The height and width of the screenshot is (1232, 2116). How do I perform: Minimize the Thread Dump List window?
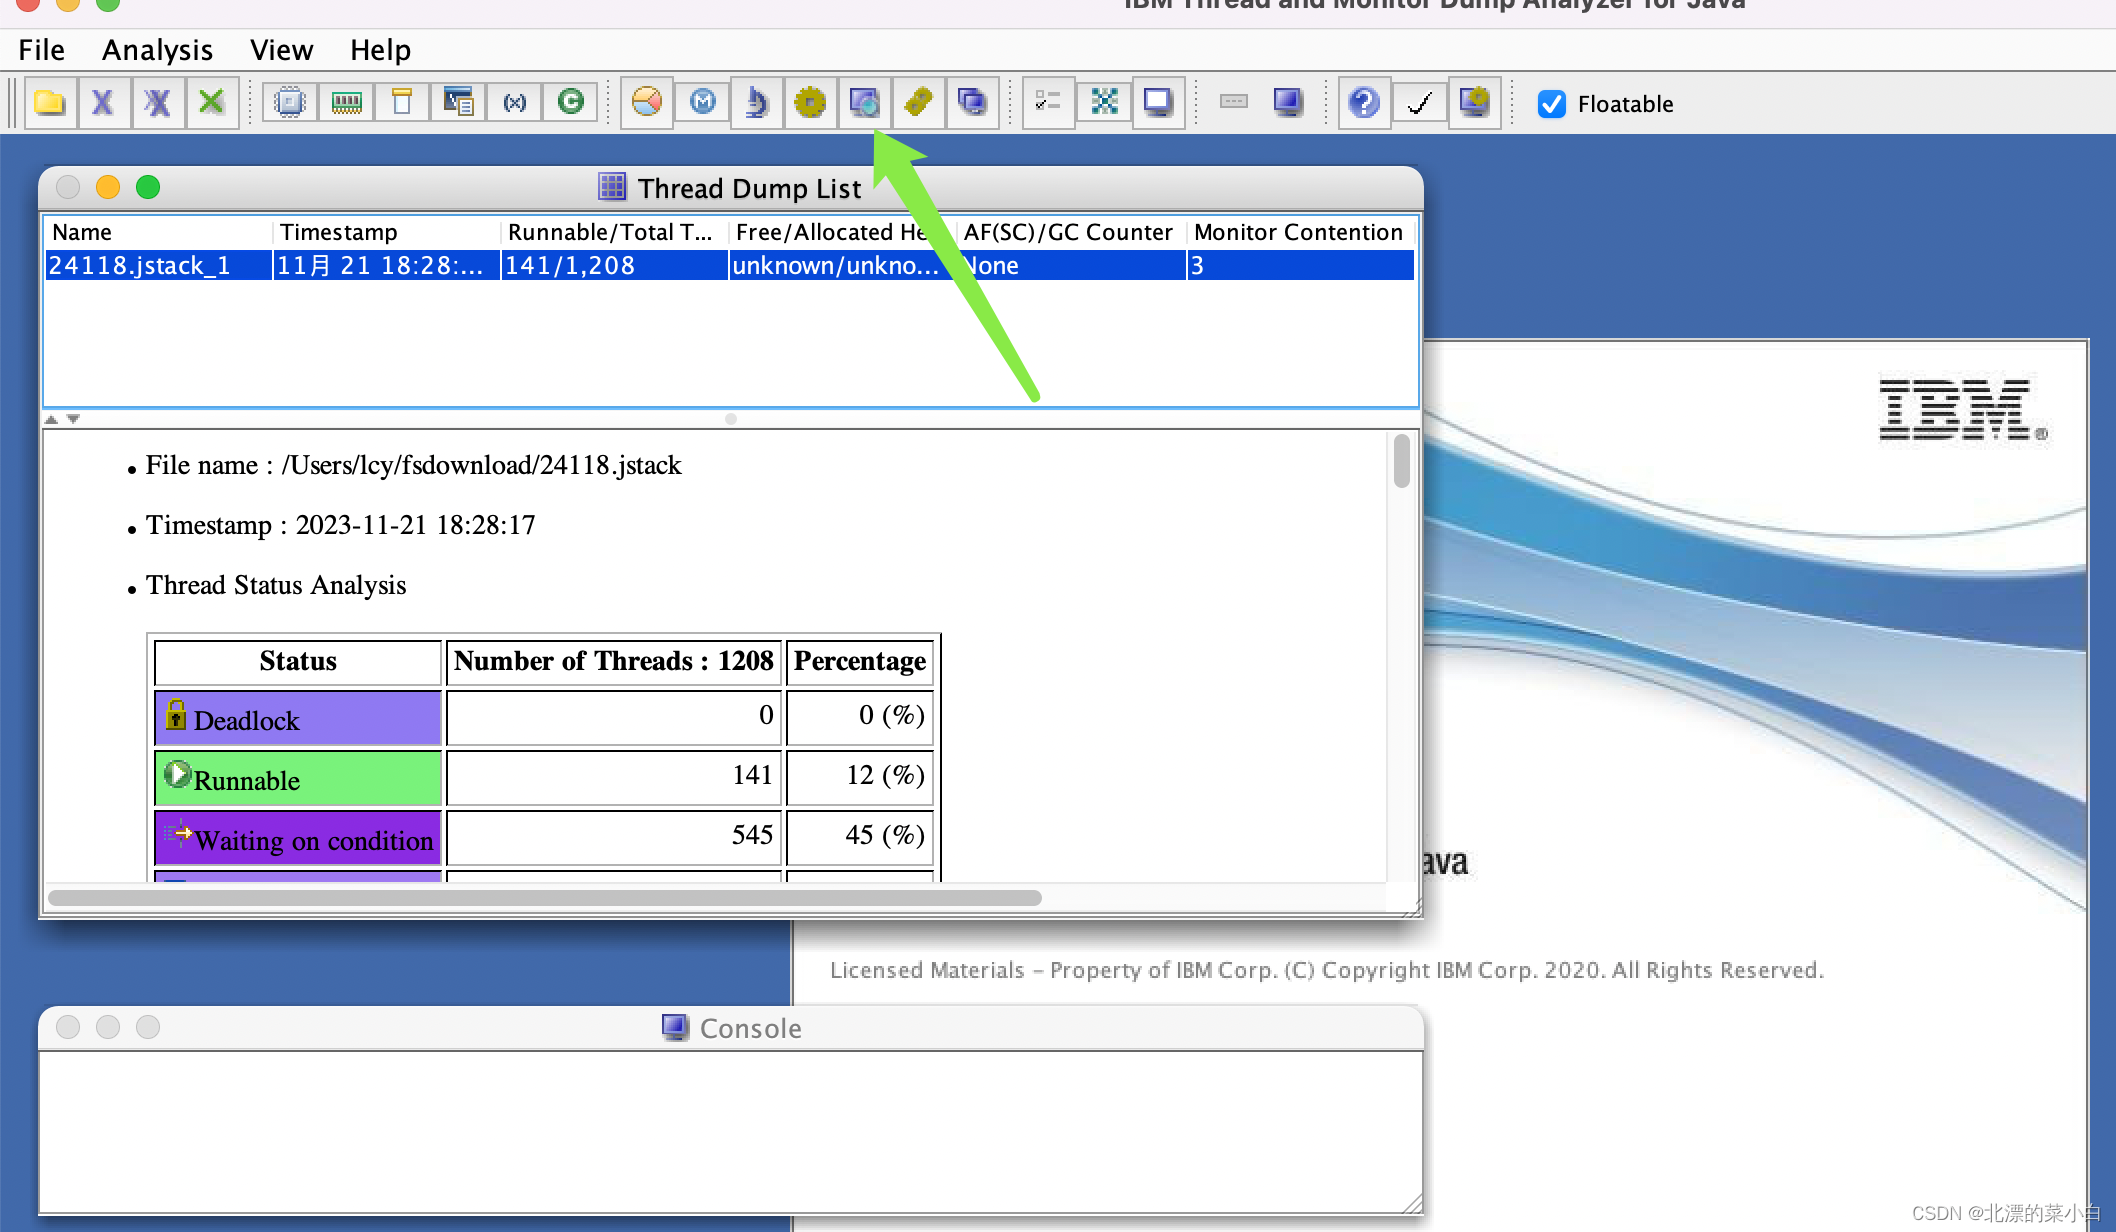coord(108,187)
